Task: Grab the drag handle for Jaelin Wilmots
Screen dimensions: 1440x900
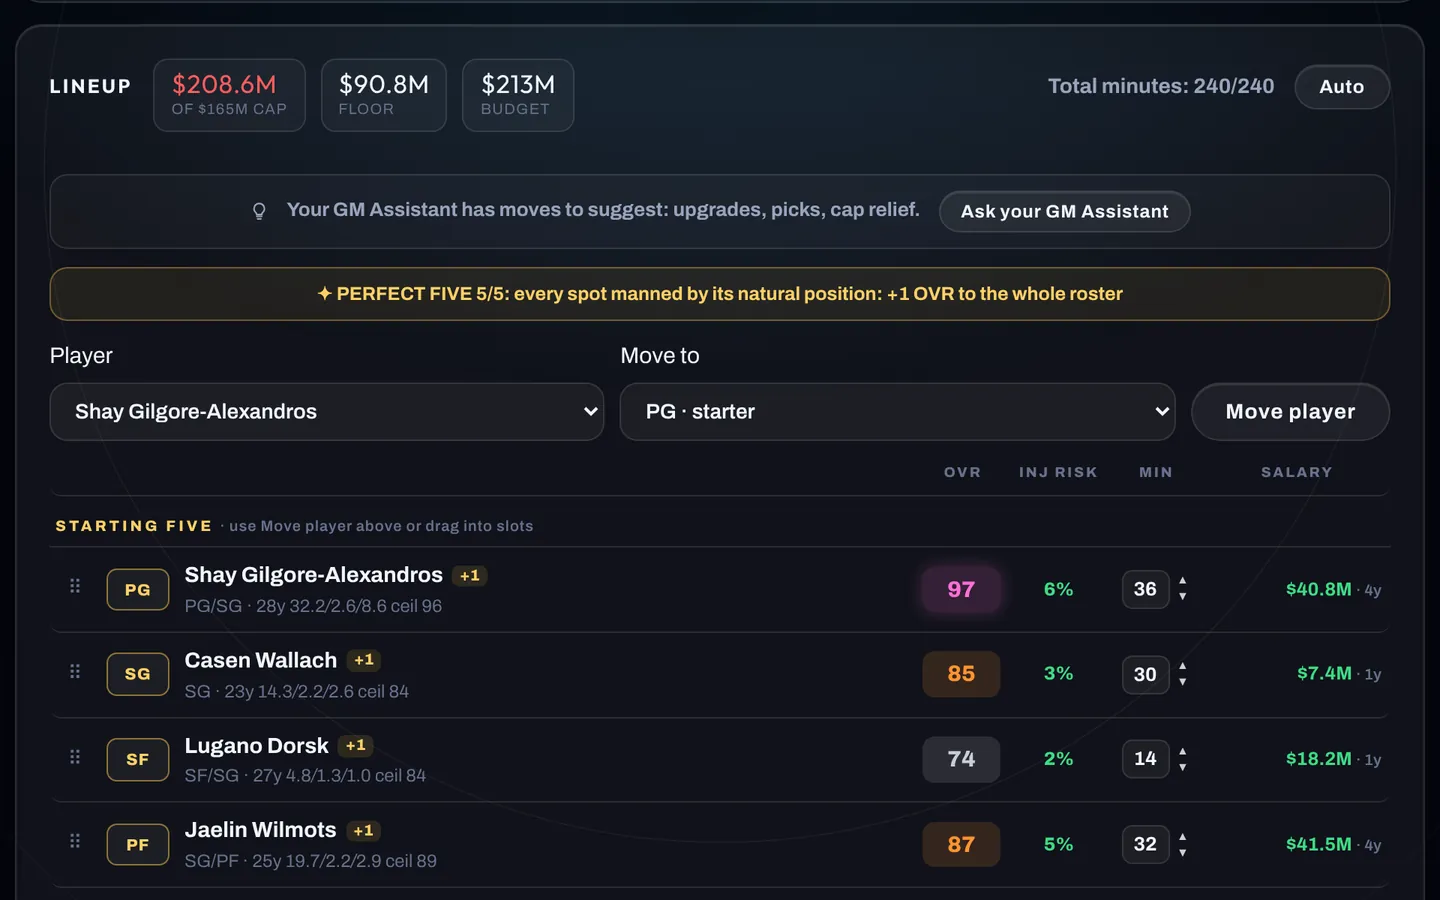Action: coord(75,841)
